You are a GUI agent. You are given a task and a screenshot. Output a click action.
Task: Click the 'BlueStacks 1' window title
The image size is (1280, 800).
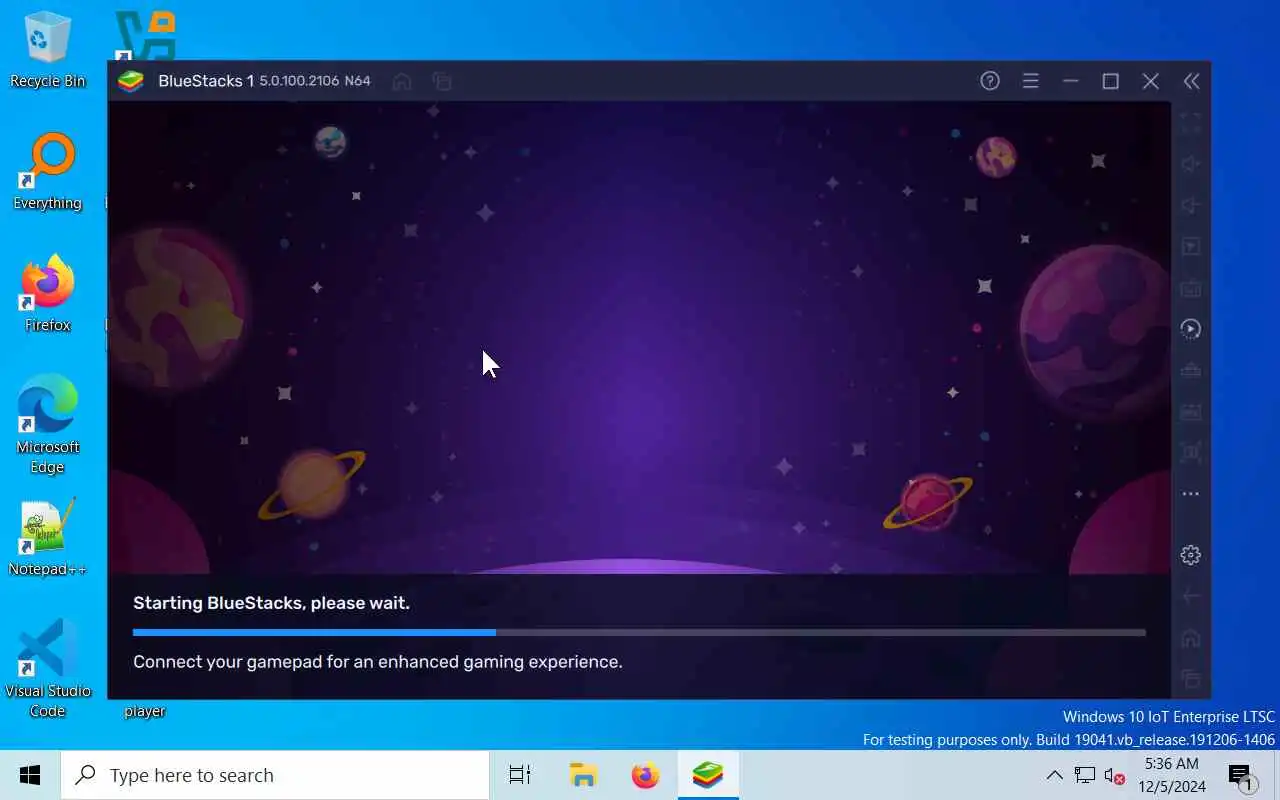click(x=206, y=81)
